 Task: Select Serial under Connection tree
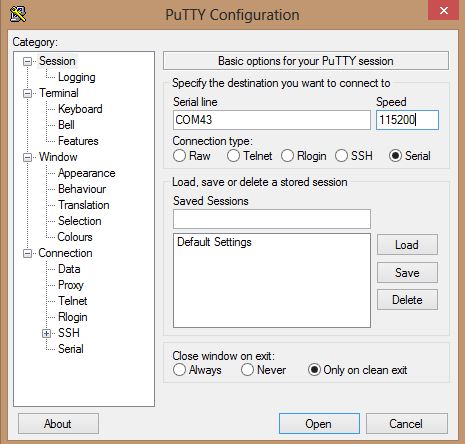tap(71, 349)
